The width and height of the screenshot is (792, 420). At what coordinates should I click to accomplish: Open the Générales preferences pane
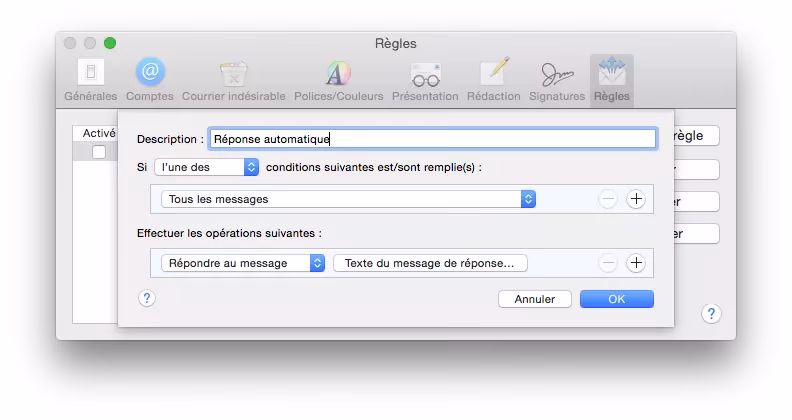pos(90,81)
